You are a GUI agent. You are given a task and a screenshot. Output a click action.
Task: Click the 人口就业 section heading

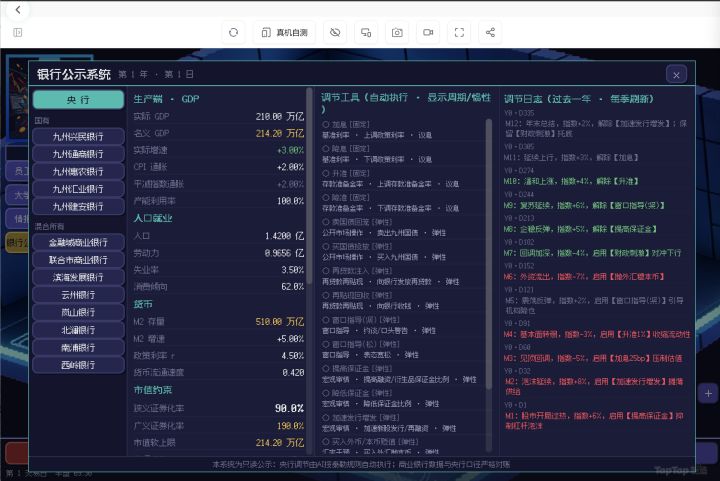[153, 218]
